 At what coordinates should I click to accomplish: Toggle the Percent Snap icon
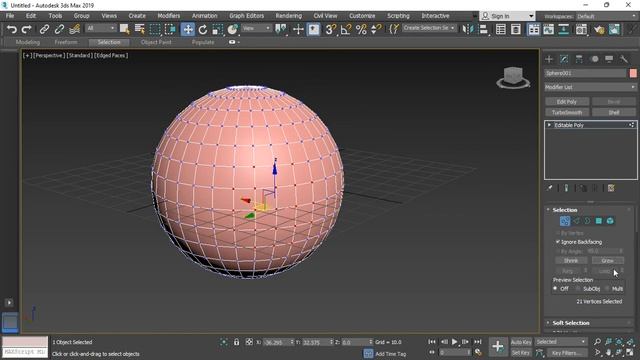pos(361,29)
